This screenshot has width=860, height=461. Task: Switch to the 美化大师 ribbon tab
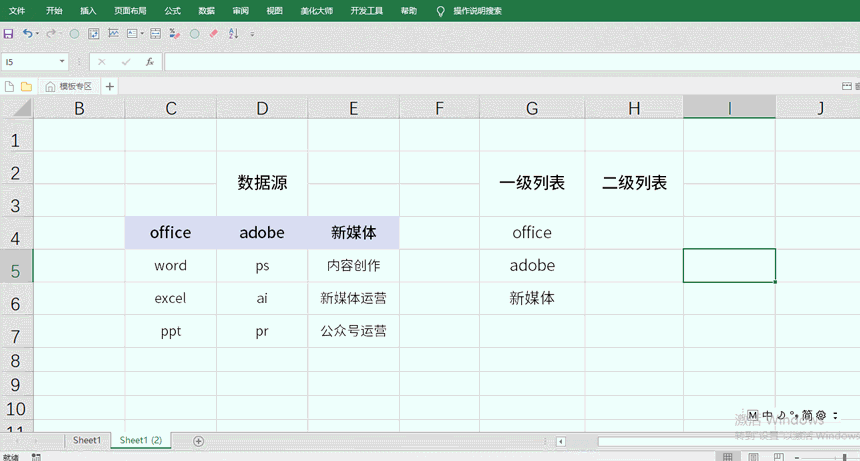pyautogui.click(x=316, y=11)
